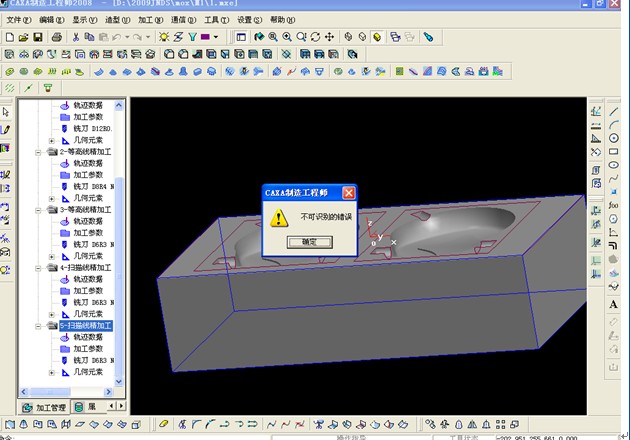Close the CAXA制造工程师 error dialog
Screen dimensions: 630x440
[x=349, y=193]
